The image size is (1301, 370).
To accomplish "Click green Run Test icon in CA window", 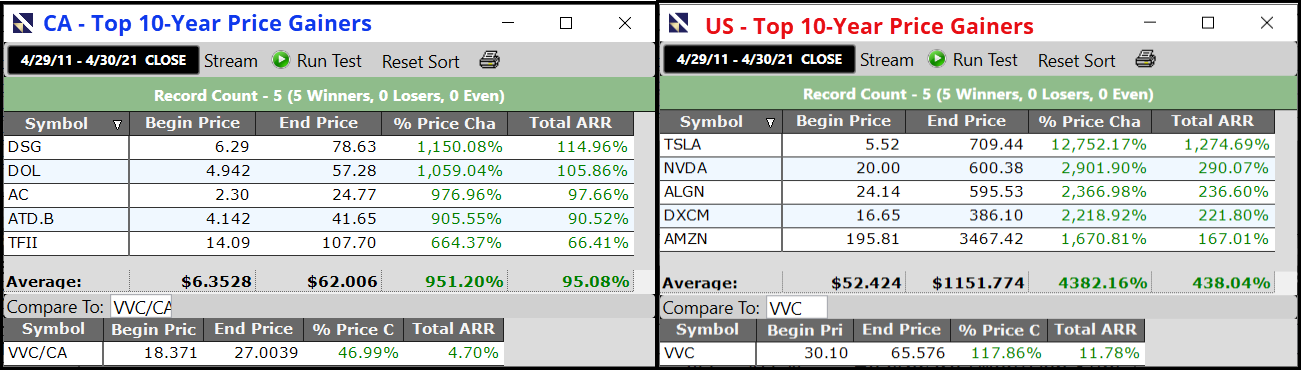I will [280, 60].
